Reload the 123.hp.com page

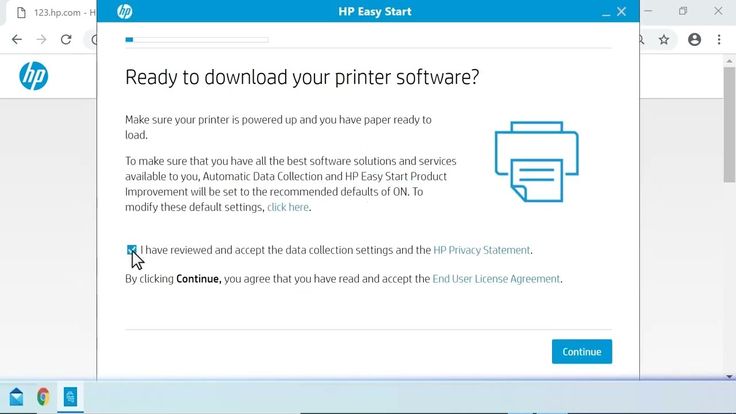coord(66,39)
